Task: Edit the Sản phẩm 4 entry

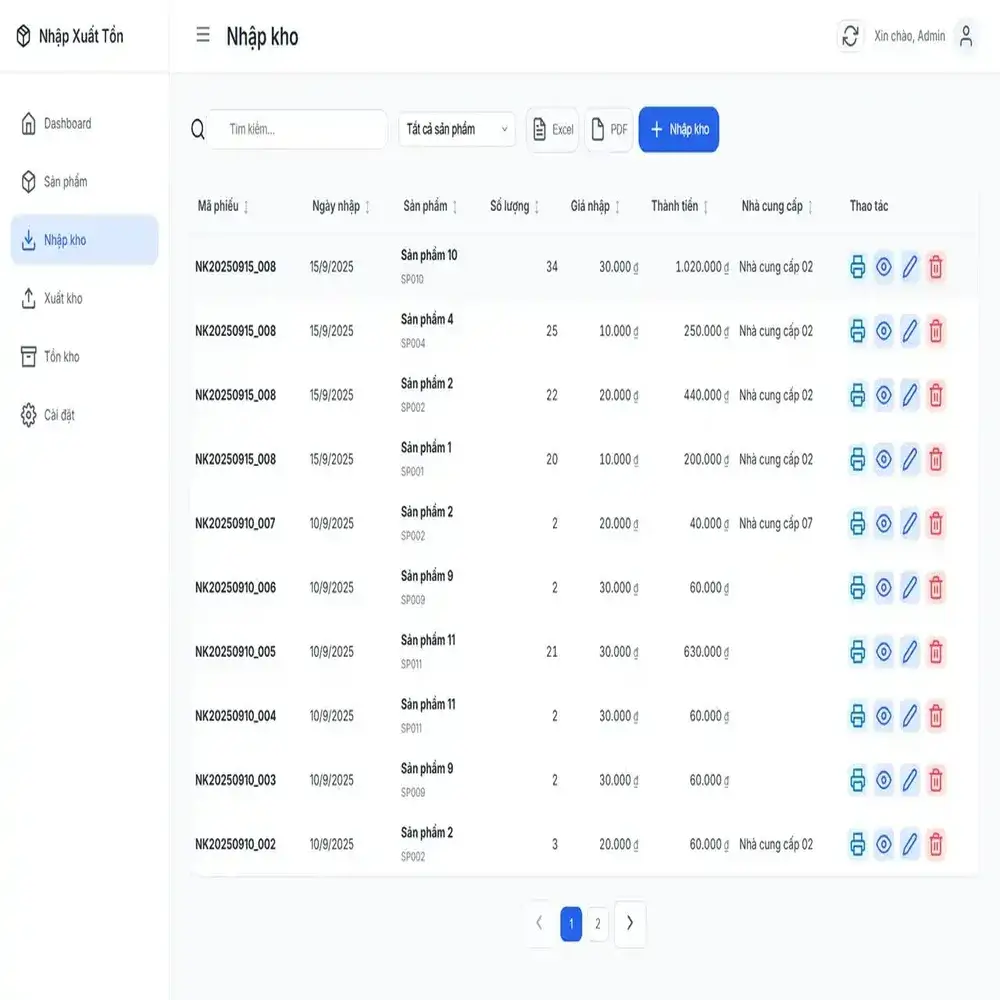Action: coord(909,331)
